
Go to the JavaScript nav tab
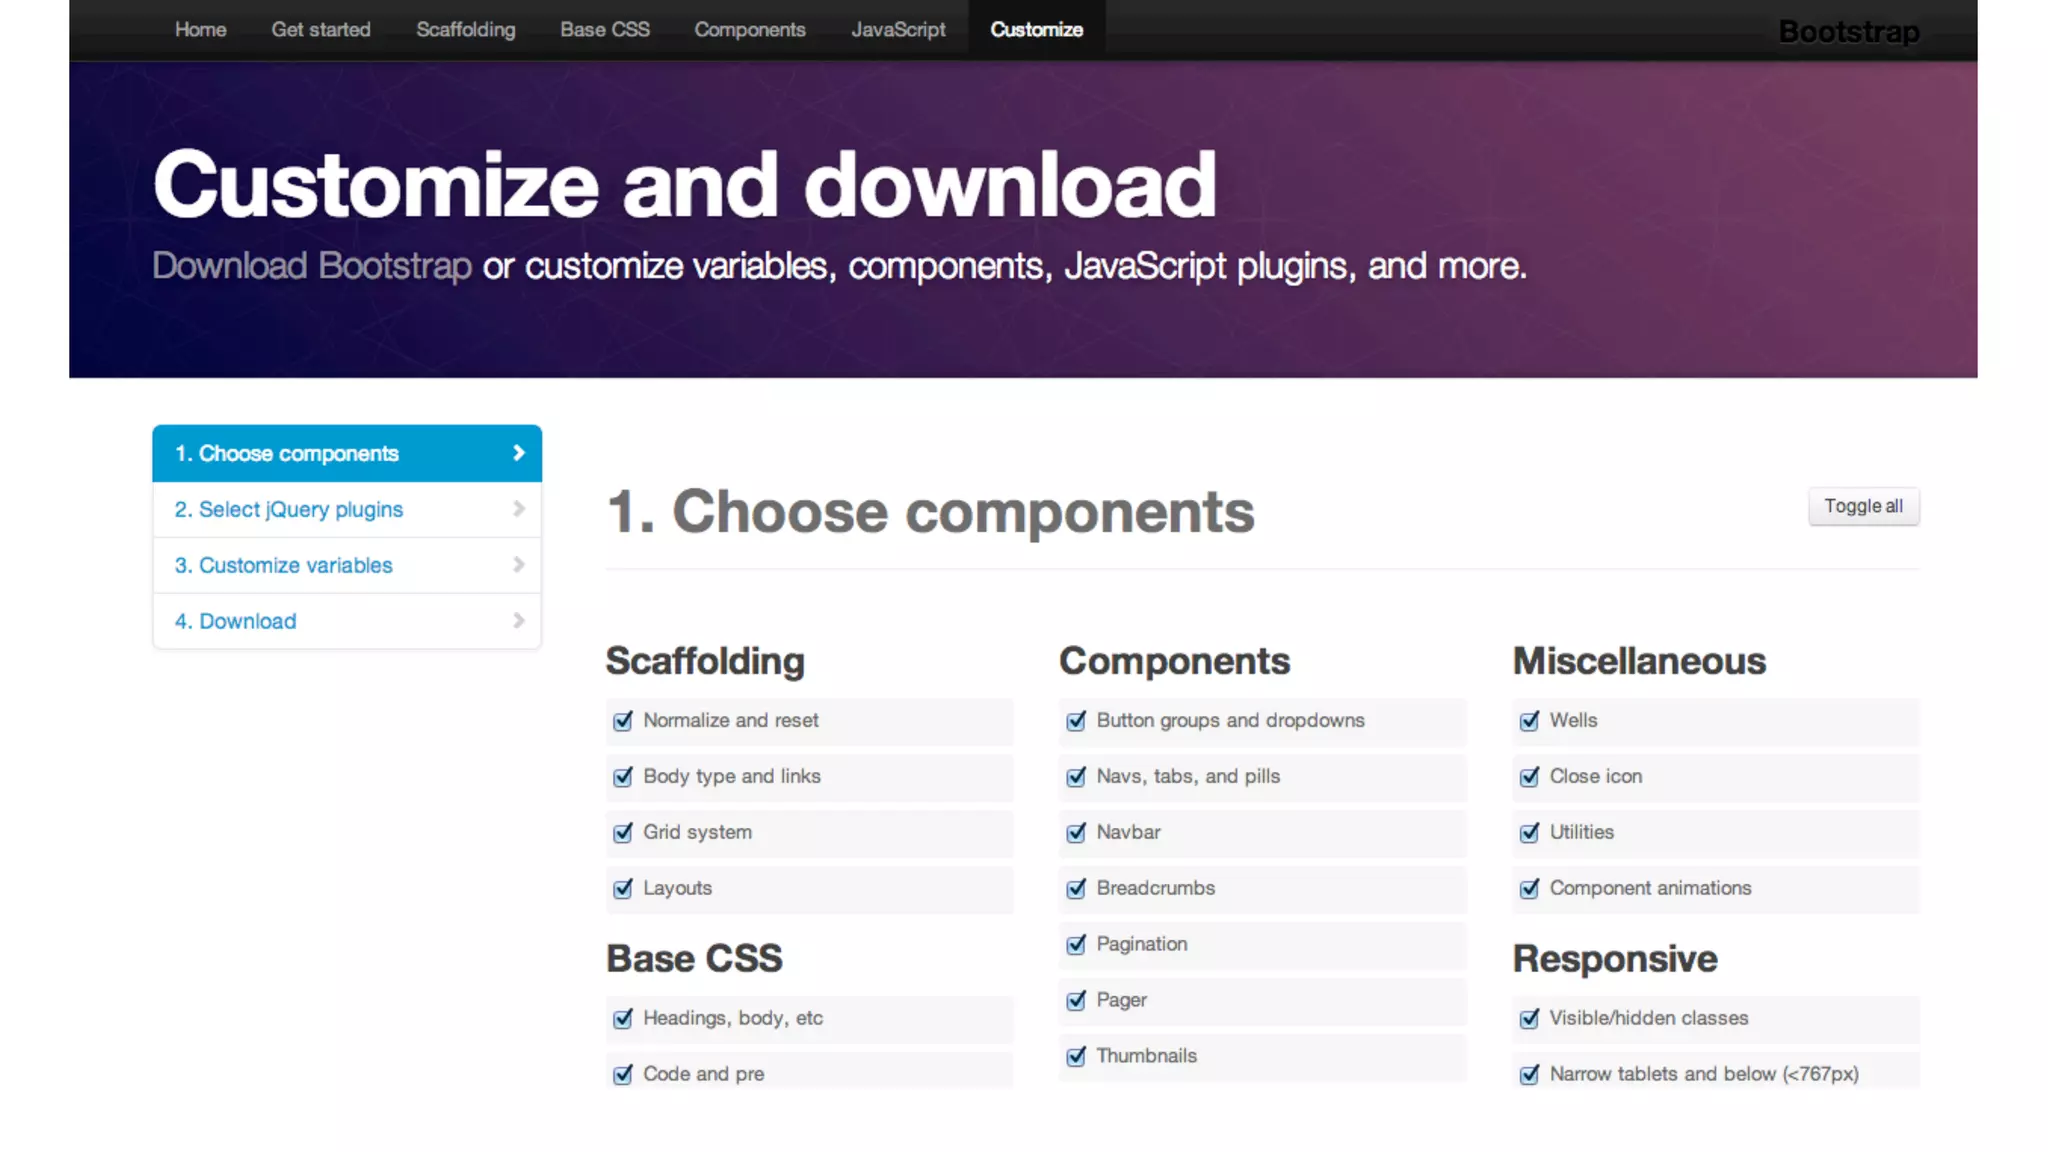point(897,30)
